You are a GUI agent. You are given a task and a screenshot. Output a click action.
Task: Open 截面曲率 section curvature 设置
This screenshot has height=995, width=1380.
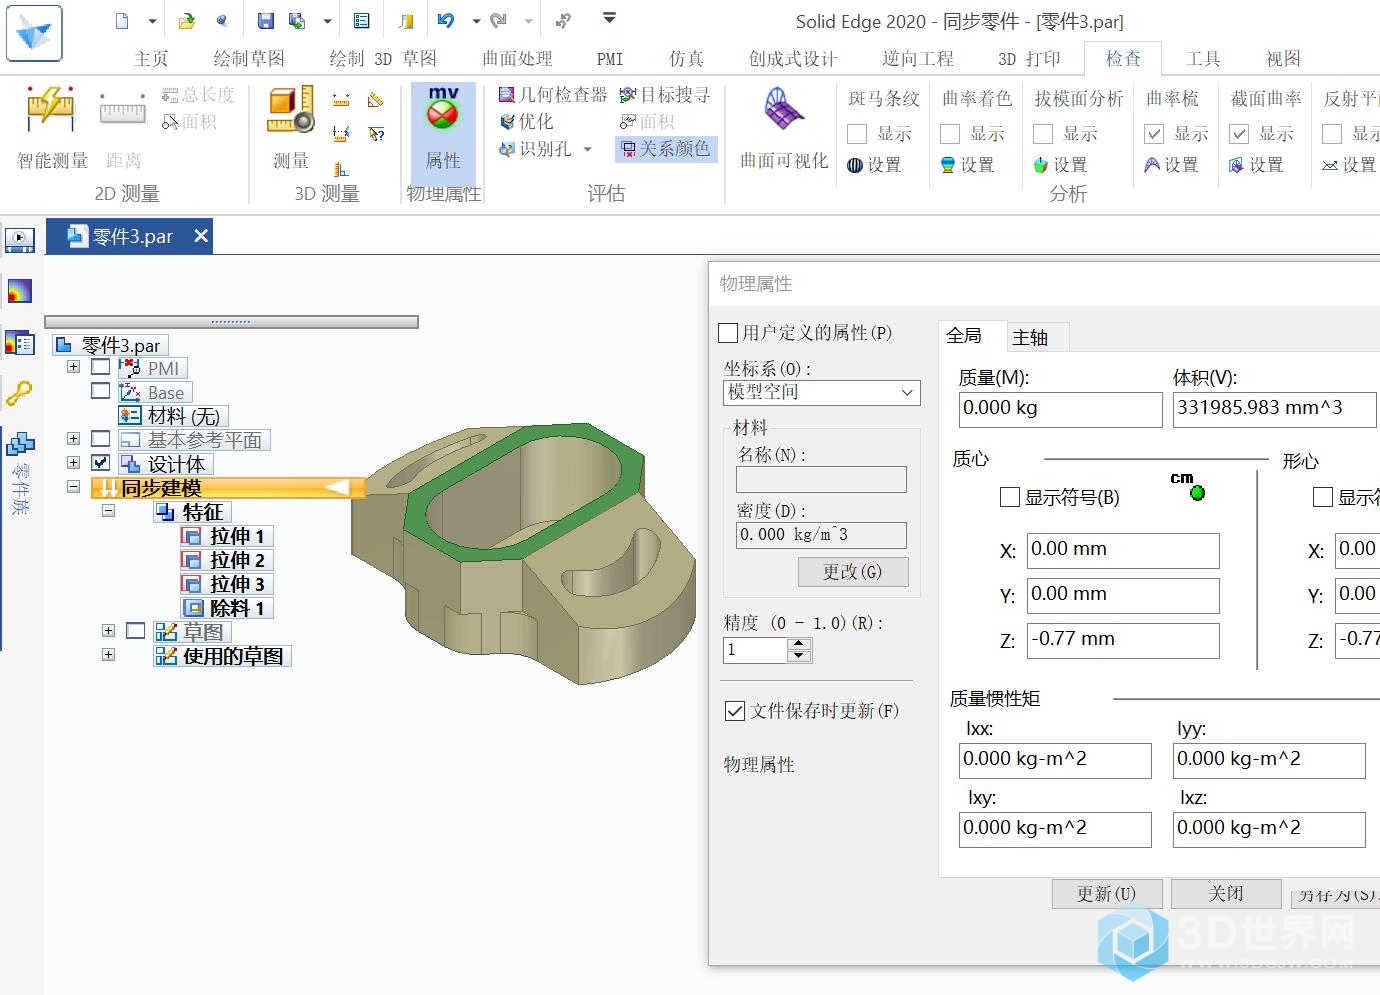click(x=1256, y=165)
